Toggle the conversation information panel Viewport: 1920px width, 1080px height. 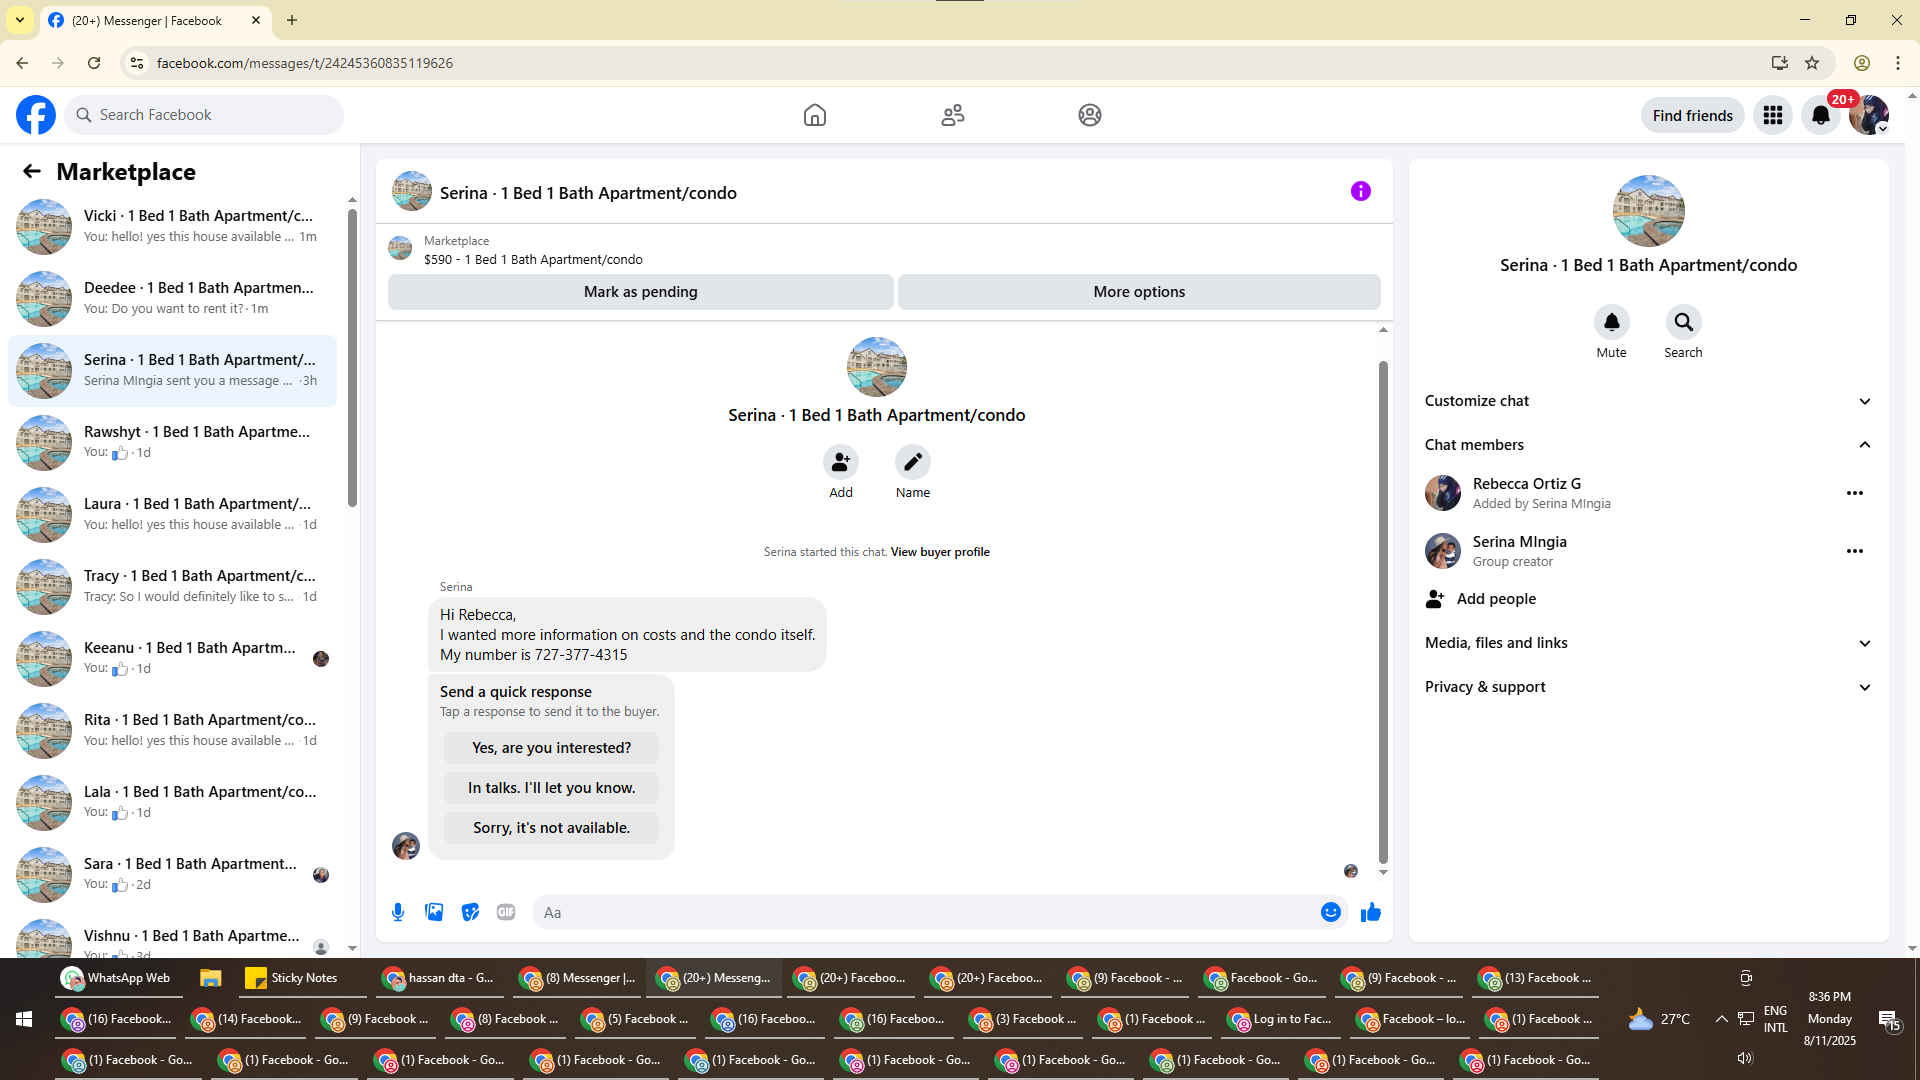click(x=1360, y=191)
